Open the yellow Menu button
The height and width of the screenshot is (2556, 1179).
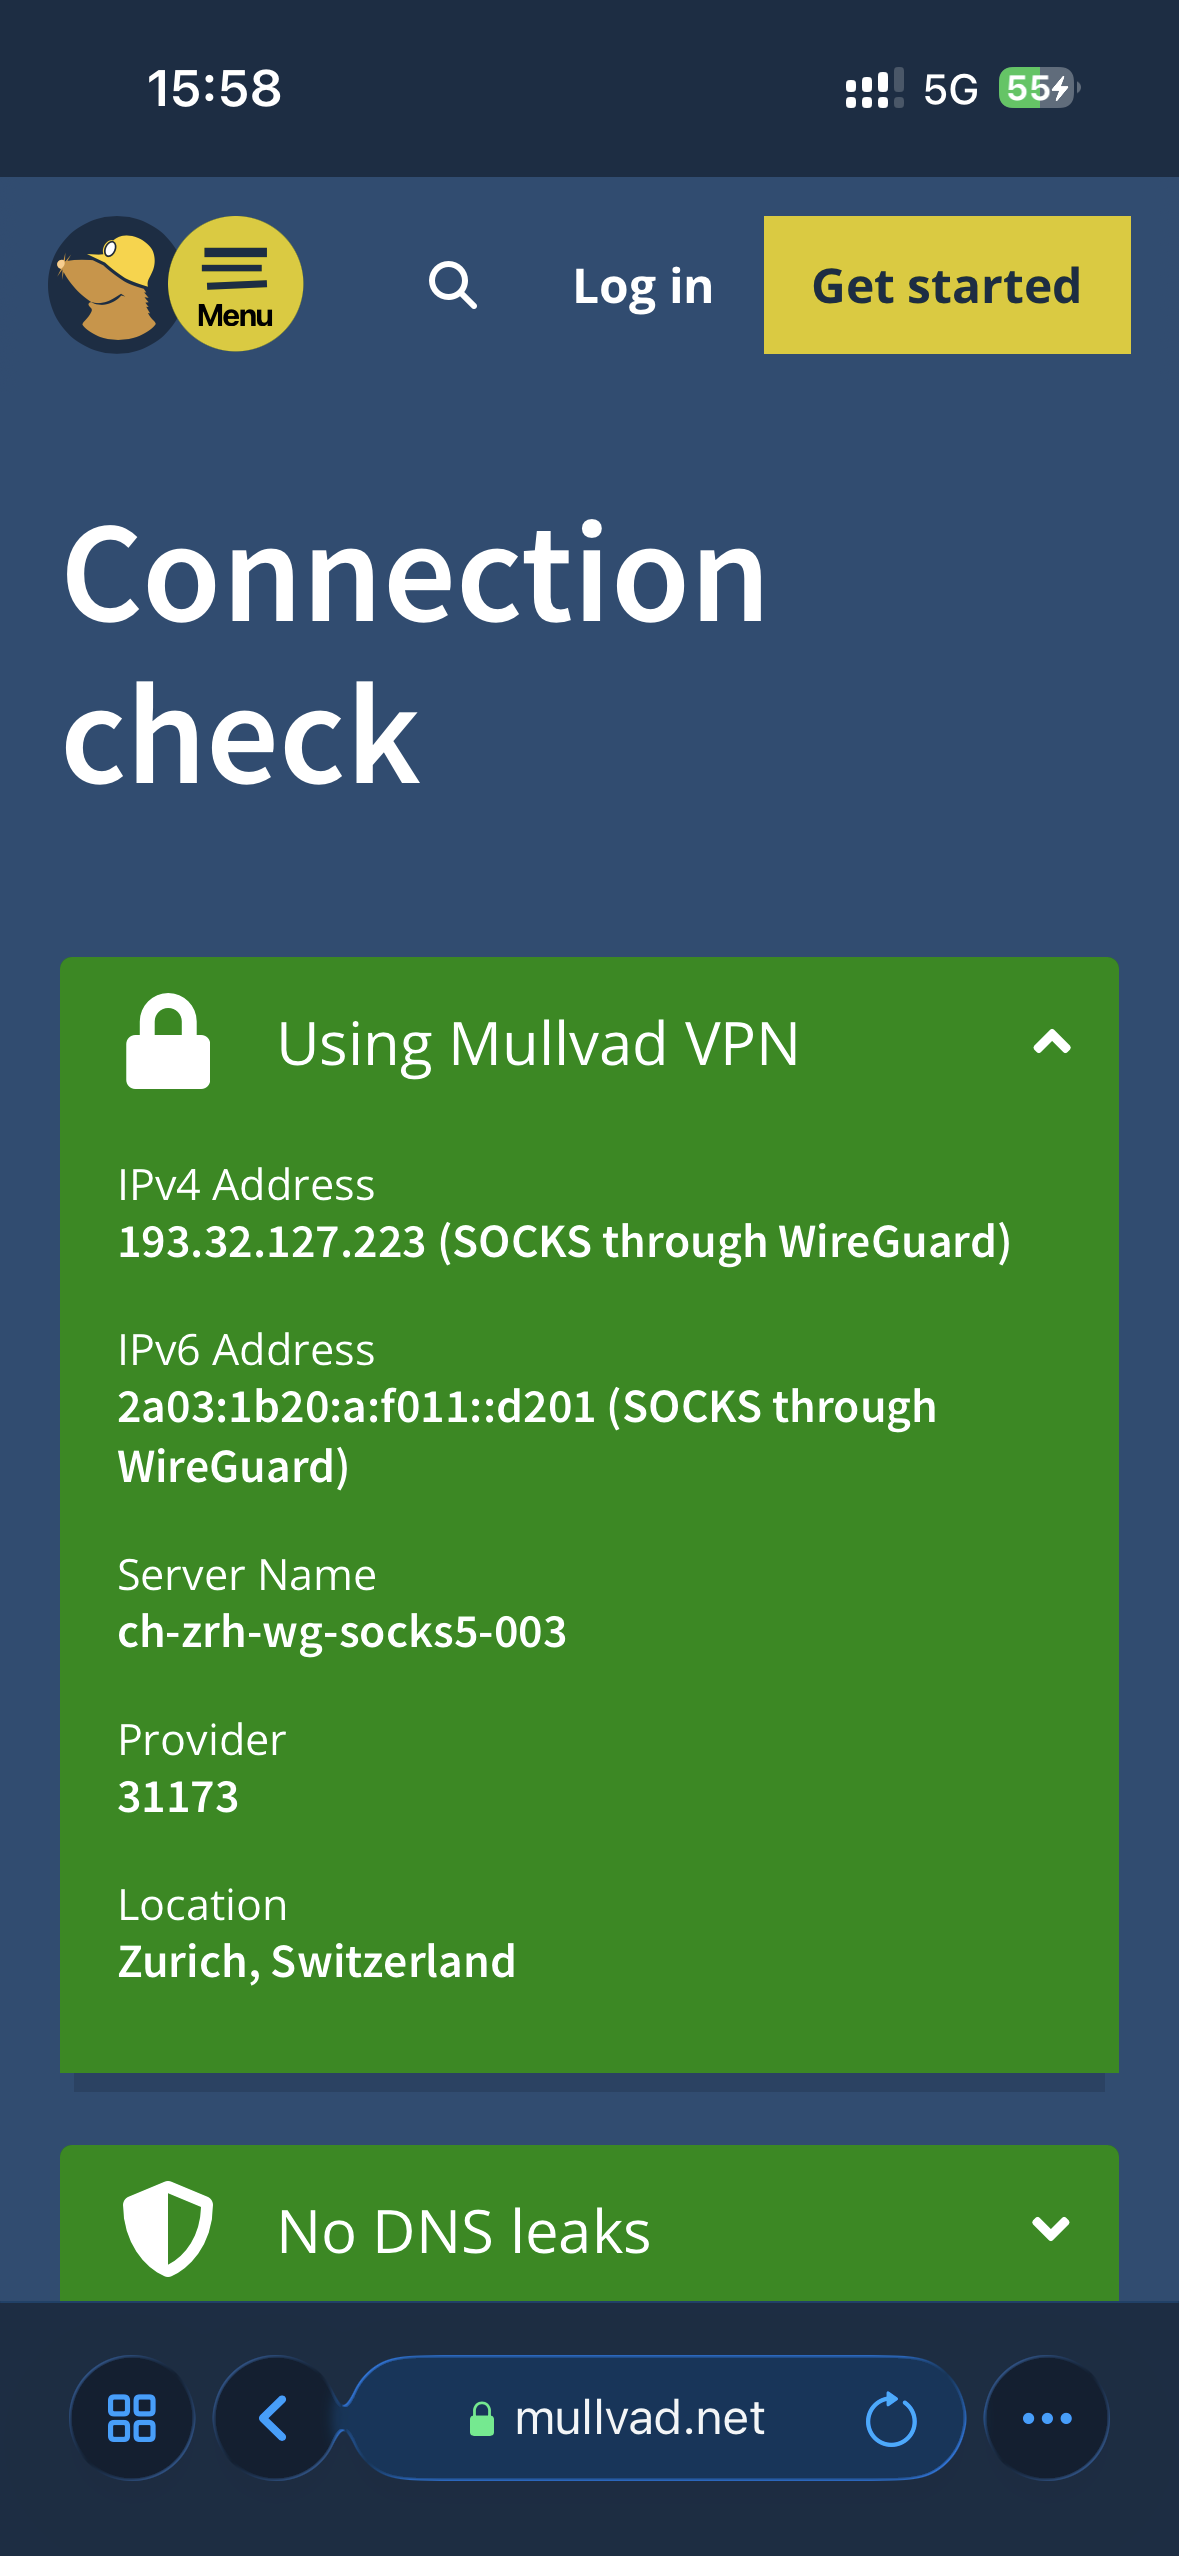point(235,284)
